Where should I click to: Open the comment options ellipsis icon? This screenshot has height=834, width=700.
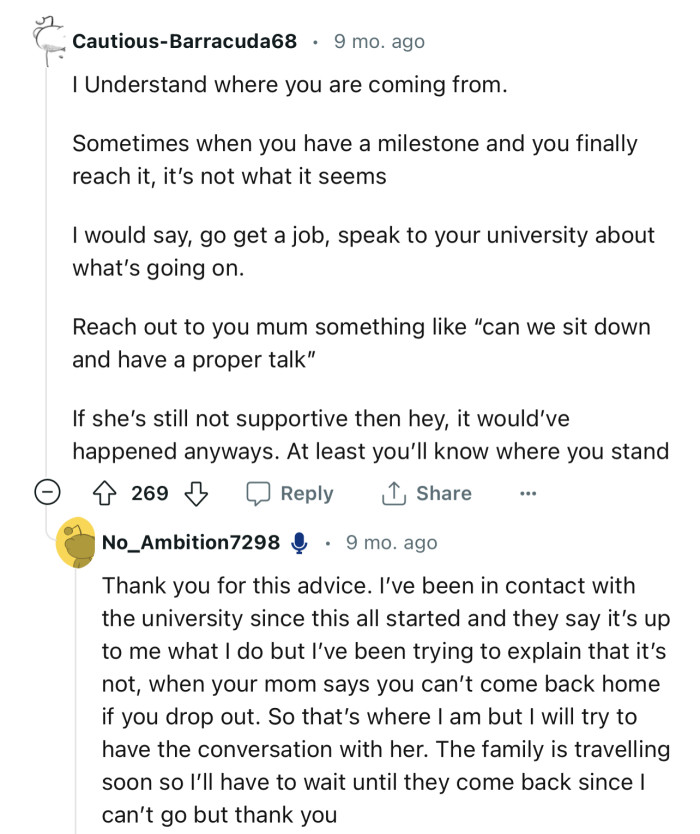point(529,493)
